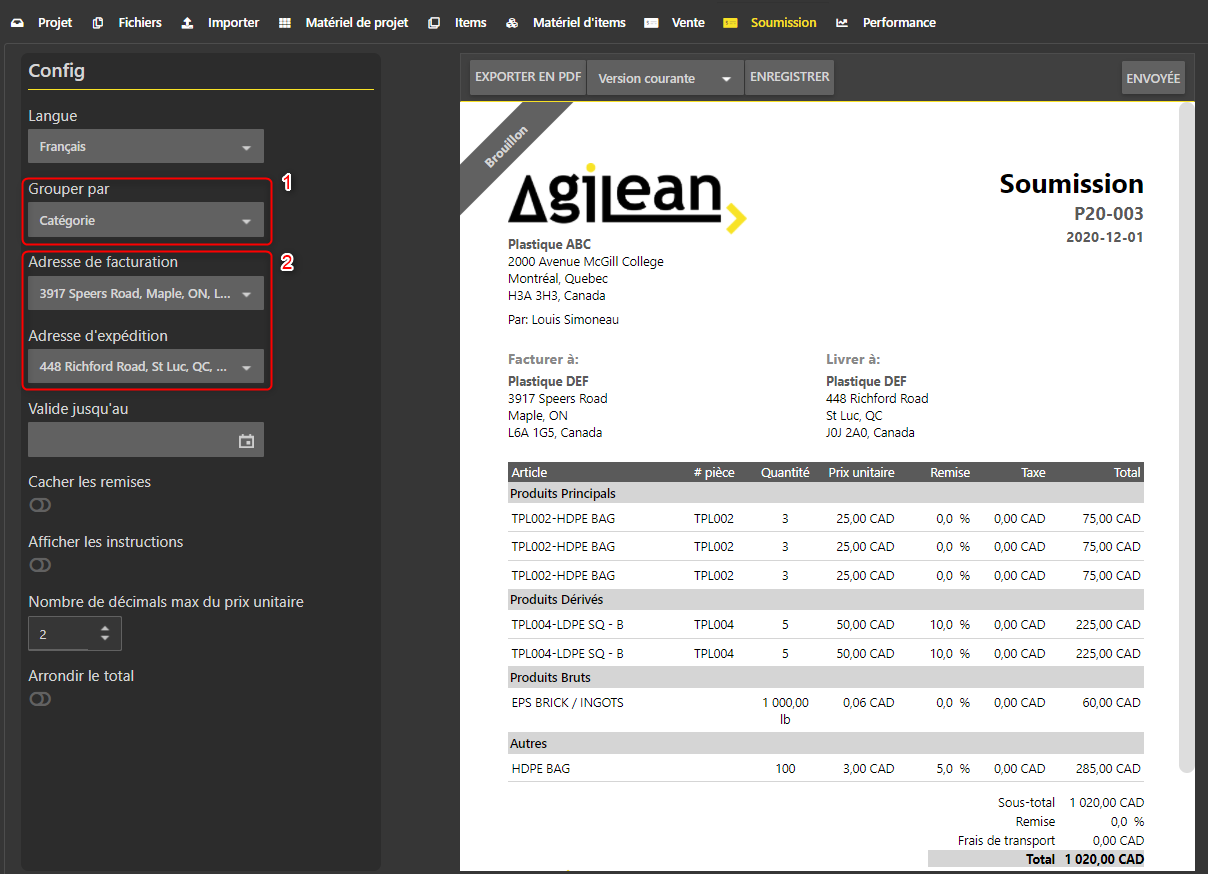Click the quote number P20-003
1208x874 pixels.
1108,213
